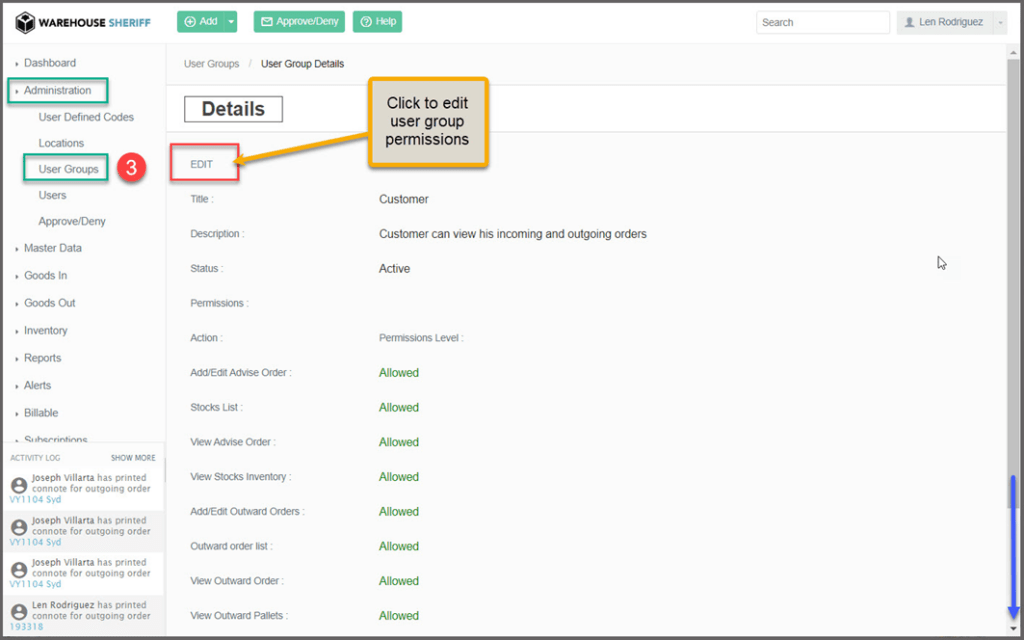Open Locations under Administration
Viewport: 1024px width, 640px height.
click(x=61, y=143)
